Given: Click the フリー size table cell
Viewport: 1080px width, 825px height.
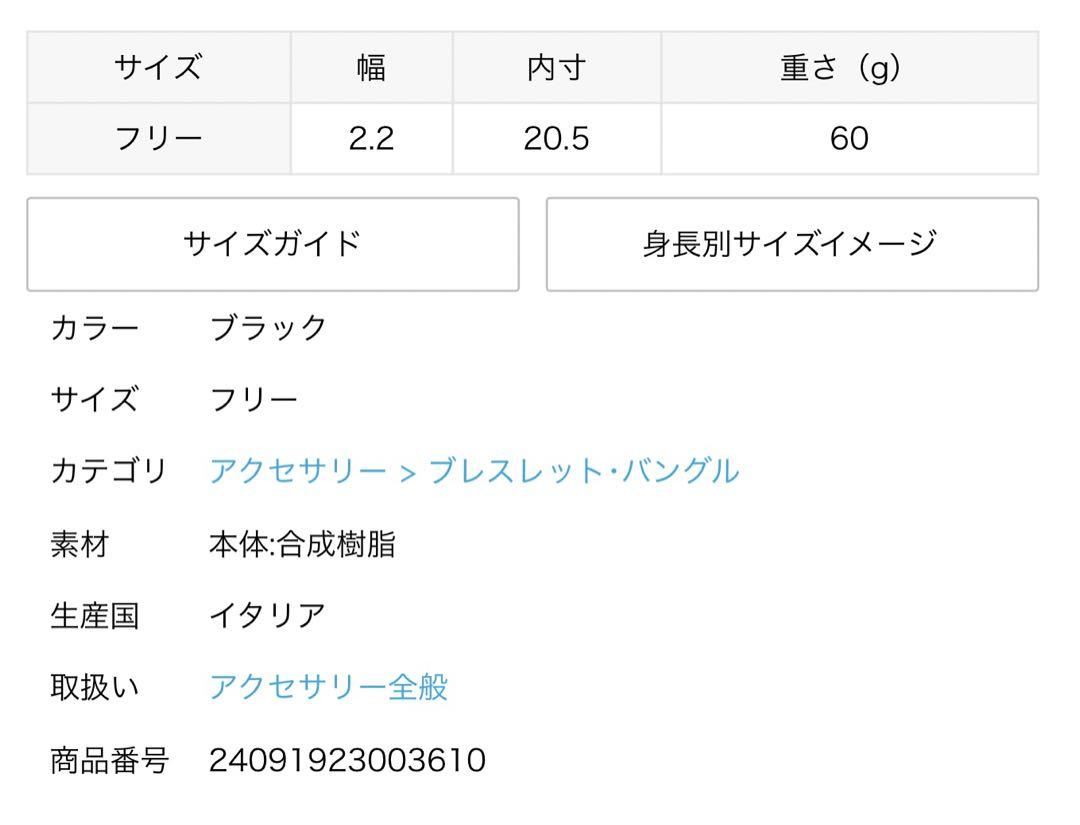Looking at the screenshot, I should tap(159, 139).
